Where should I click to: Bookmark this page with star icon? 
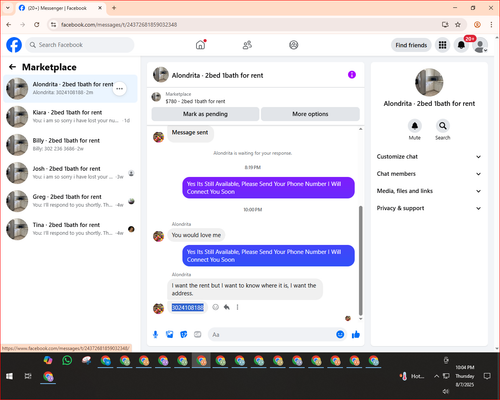click(458, 24)
